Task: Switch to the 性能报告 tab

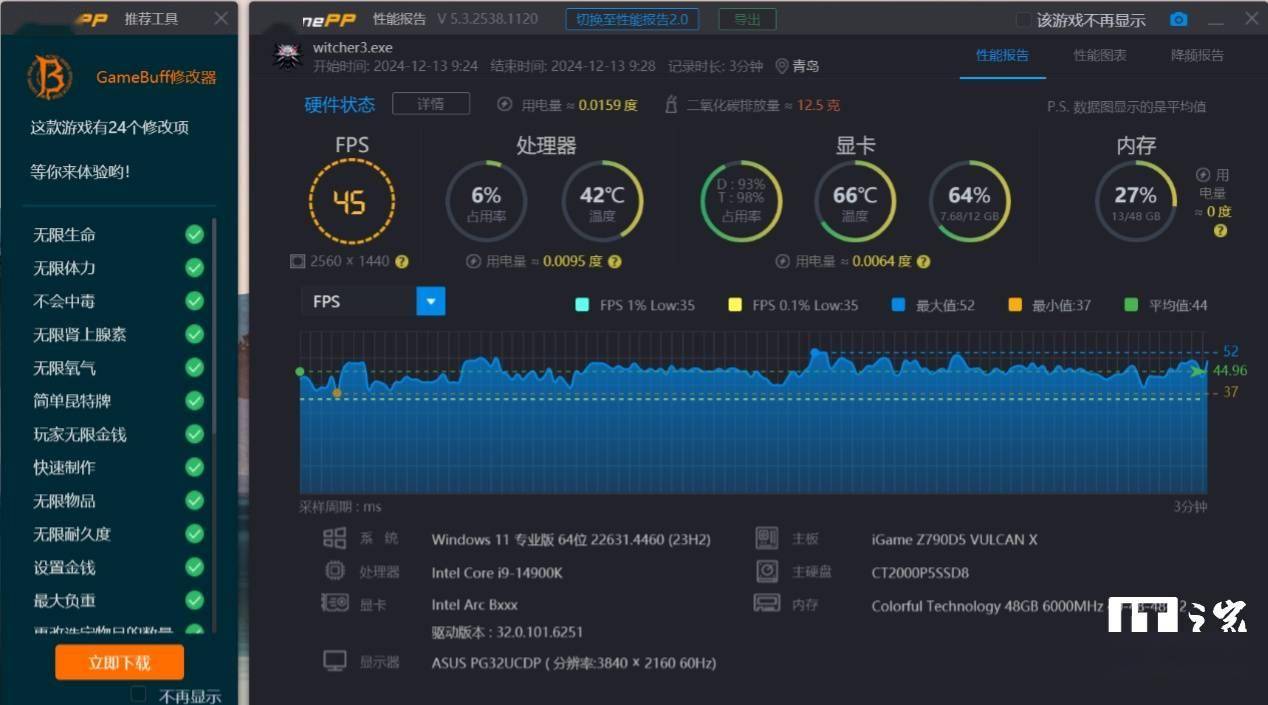Action: (x=1002, y=55)
